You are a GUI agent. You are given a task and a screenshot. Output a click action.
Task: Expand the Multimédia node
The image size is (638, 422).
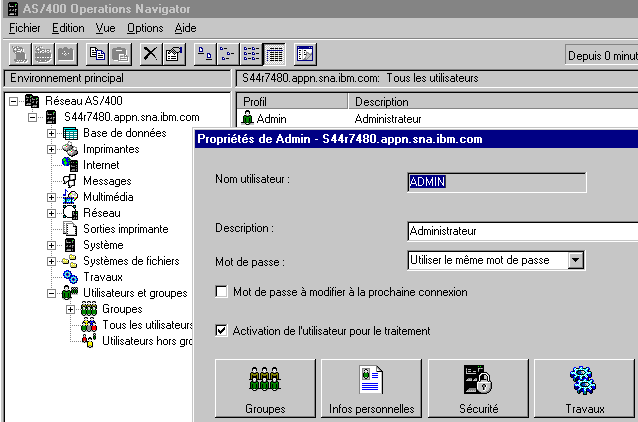(x=51, y=197)
